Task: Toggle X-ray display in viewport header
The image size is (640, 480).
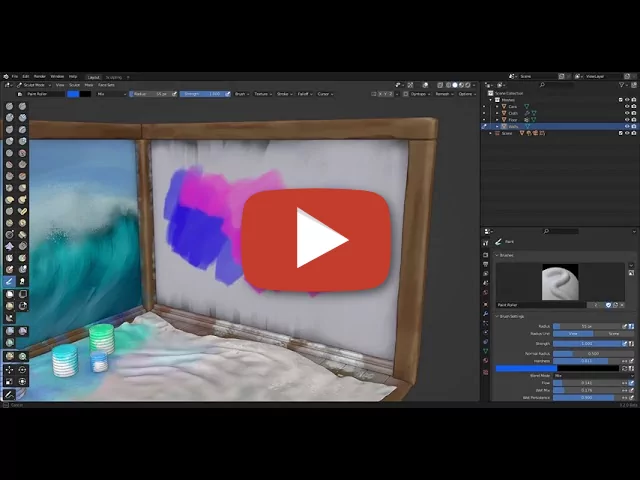Action: (440, 85)
